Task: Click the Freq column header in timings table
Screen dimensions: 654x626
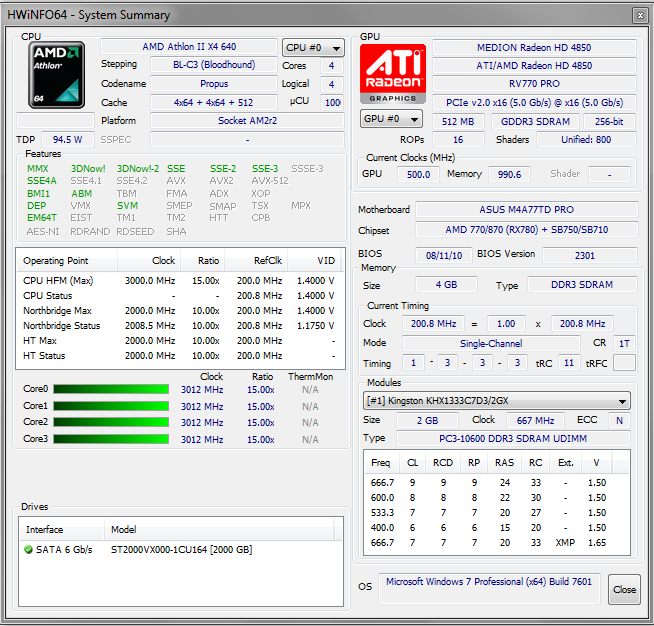Action: 381,463
